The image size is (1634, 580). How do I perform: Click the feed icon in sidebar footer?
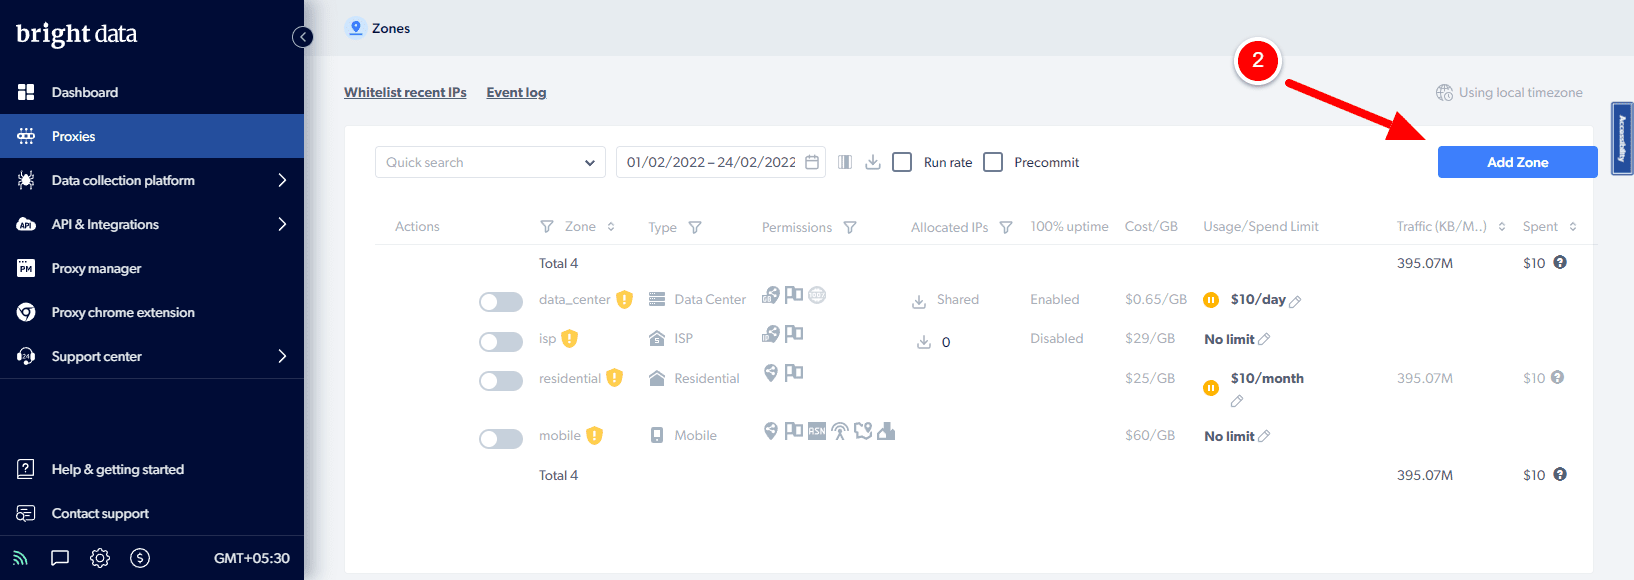click(x=21, y=558)
